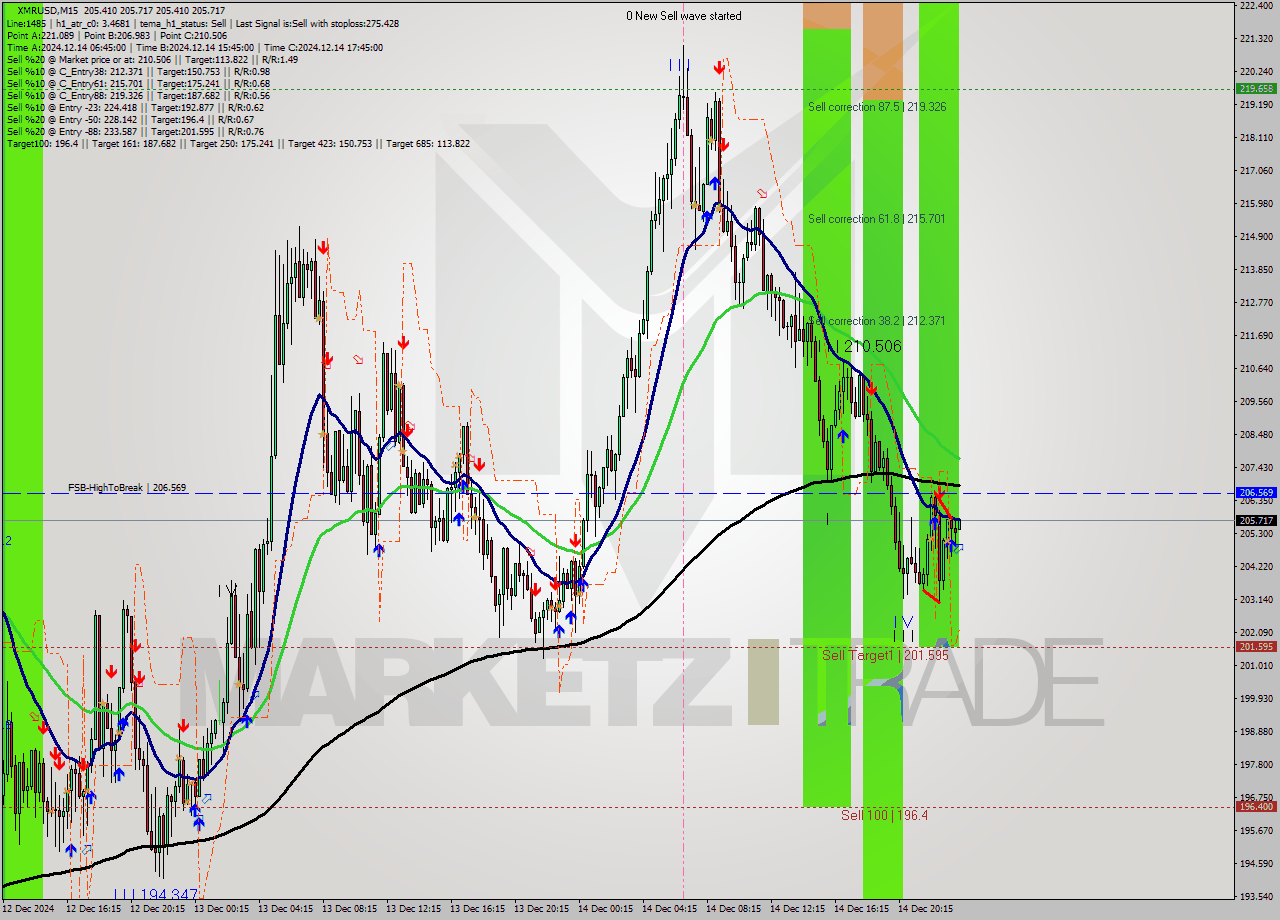The image size is (1280, 920).
Task: Click the red 196.400 price tag on axis
Action: click(1256, 806)
